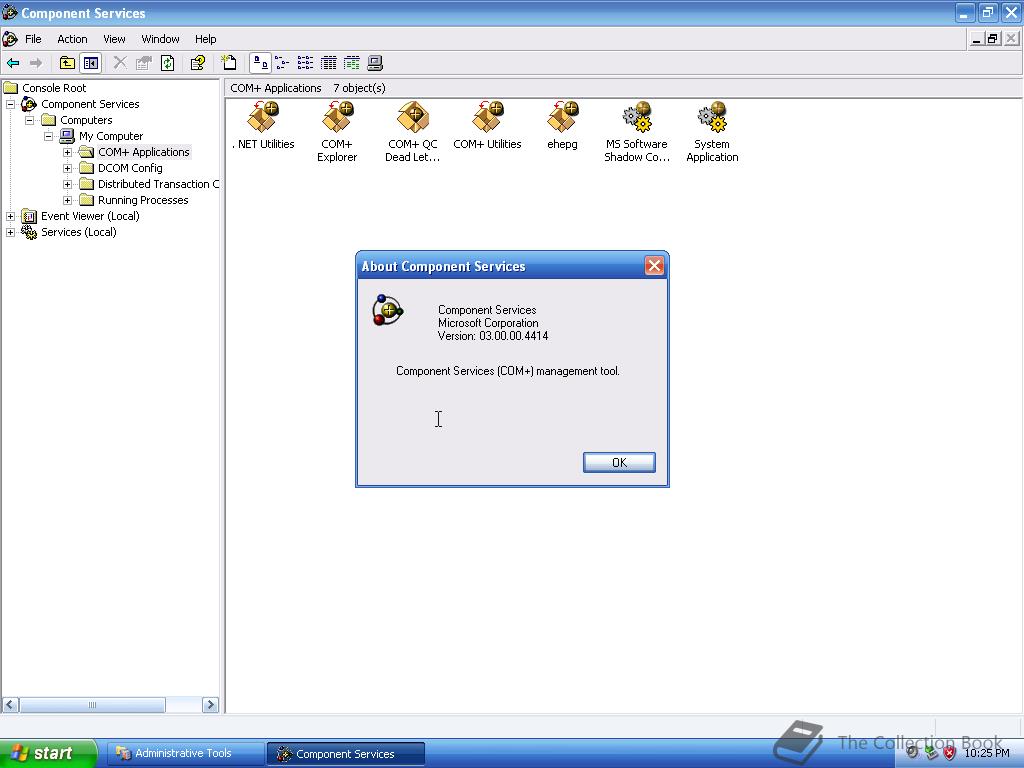1024x768 pixels.
Task: Click the Forward arrow toolbar icon
Action: point(36,63)
